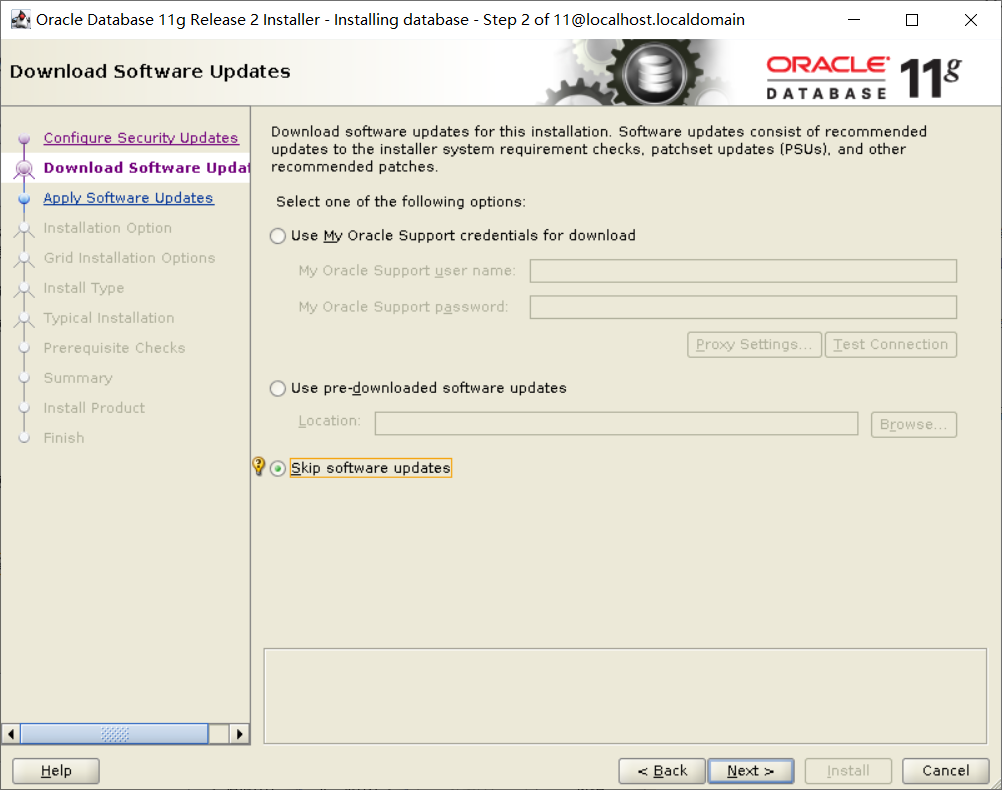Click the Test Connection button
Screen dimensions: 1002x790
click(891, 345)
